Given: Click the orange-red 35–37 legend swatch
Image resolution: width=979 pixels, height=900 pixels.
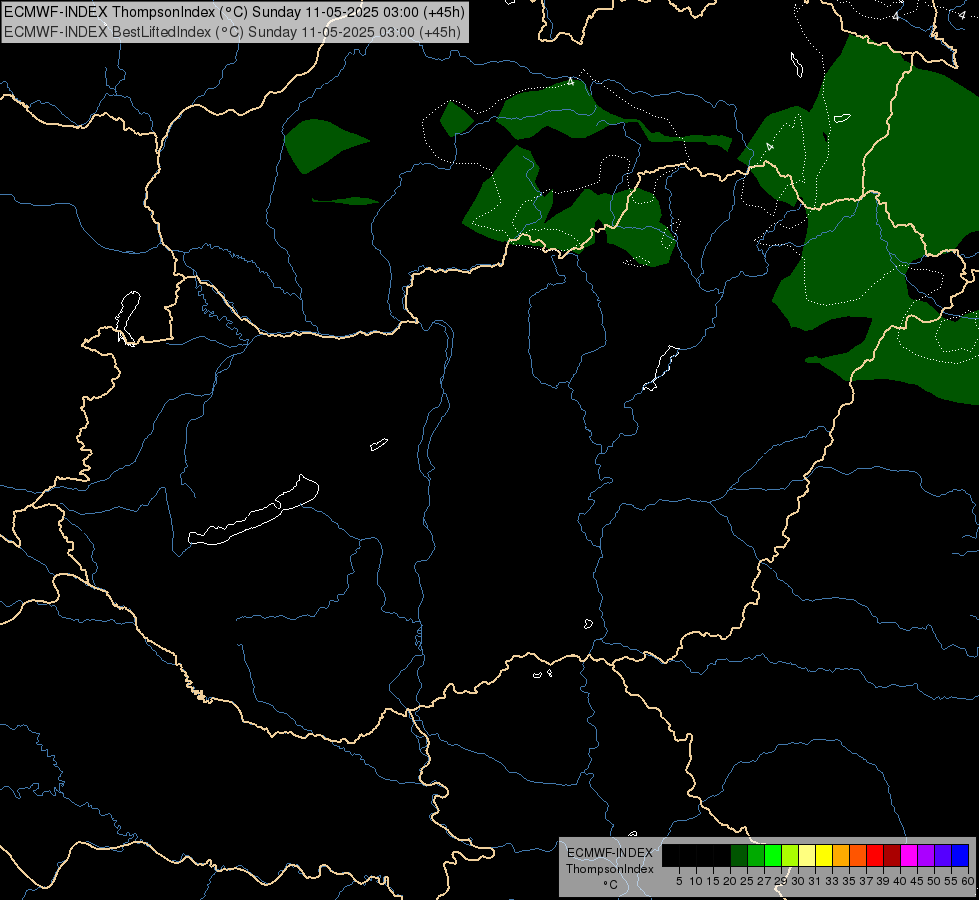Looking at the screenshot, I should 858,856.
